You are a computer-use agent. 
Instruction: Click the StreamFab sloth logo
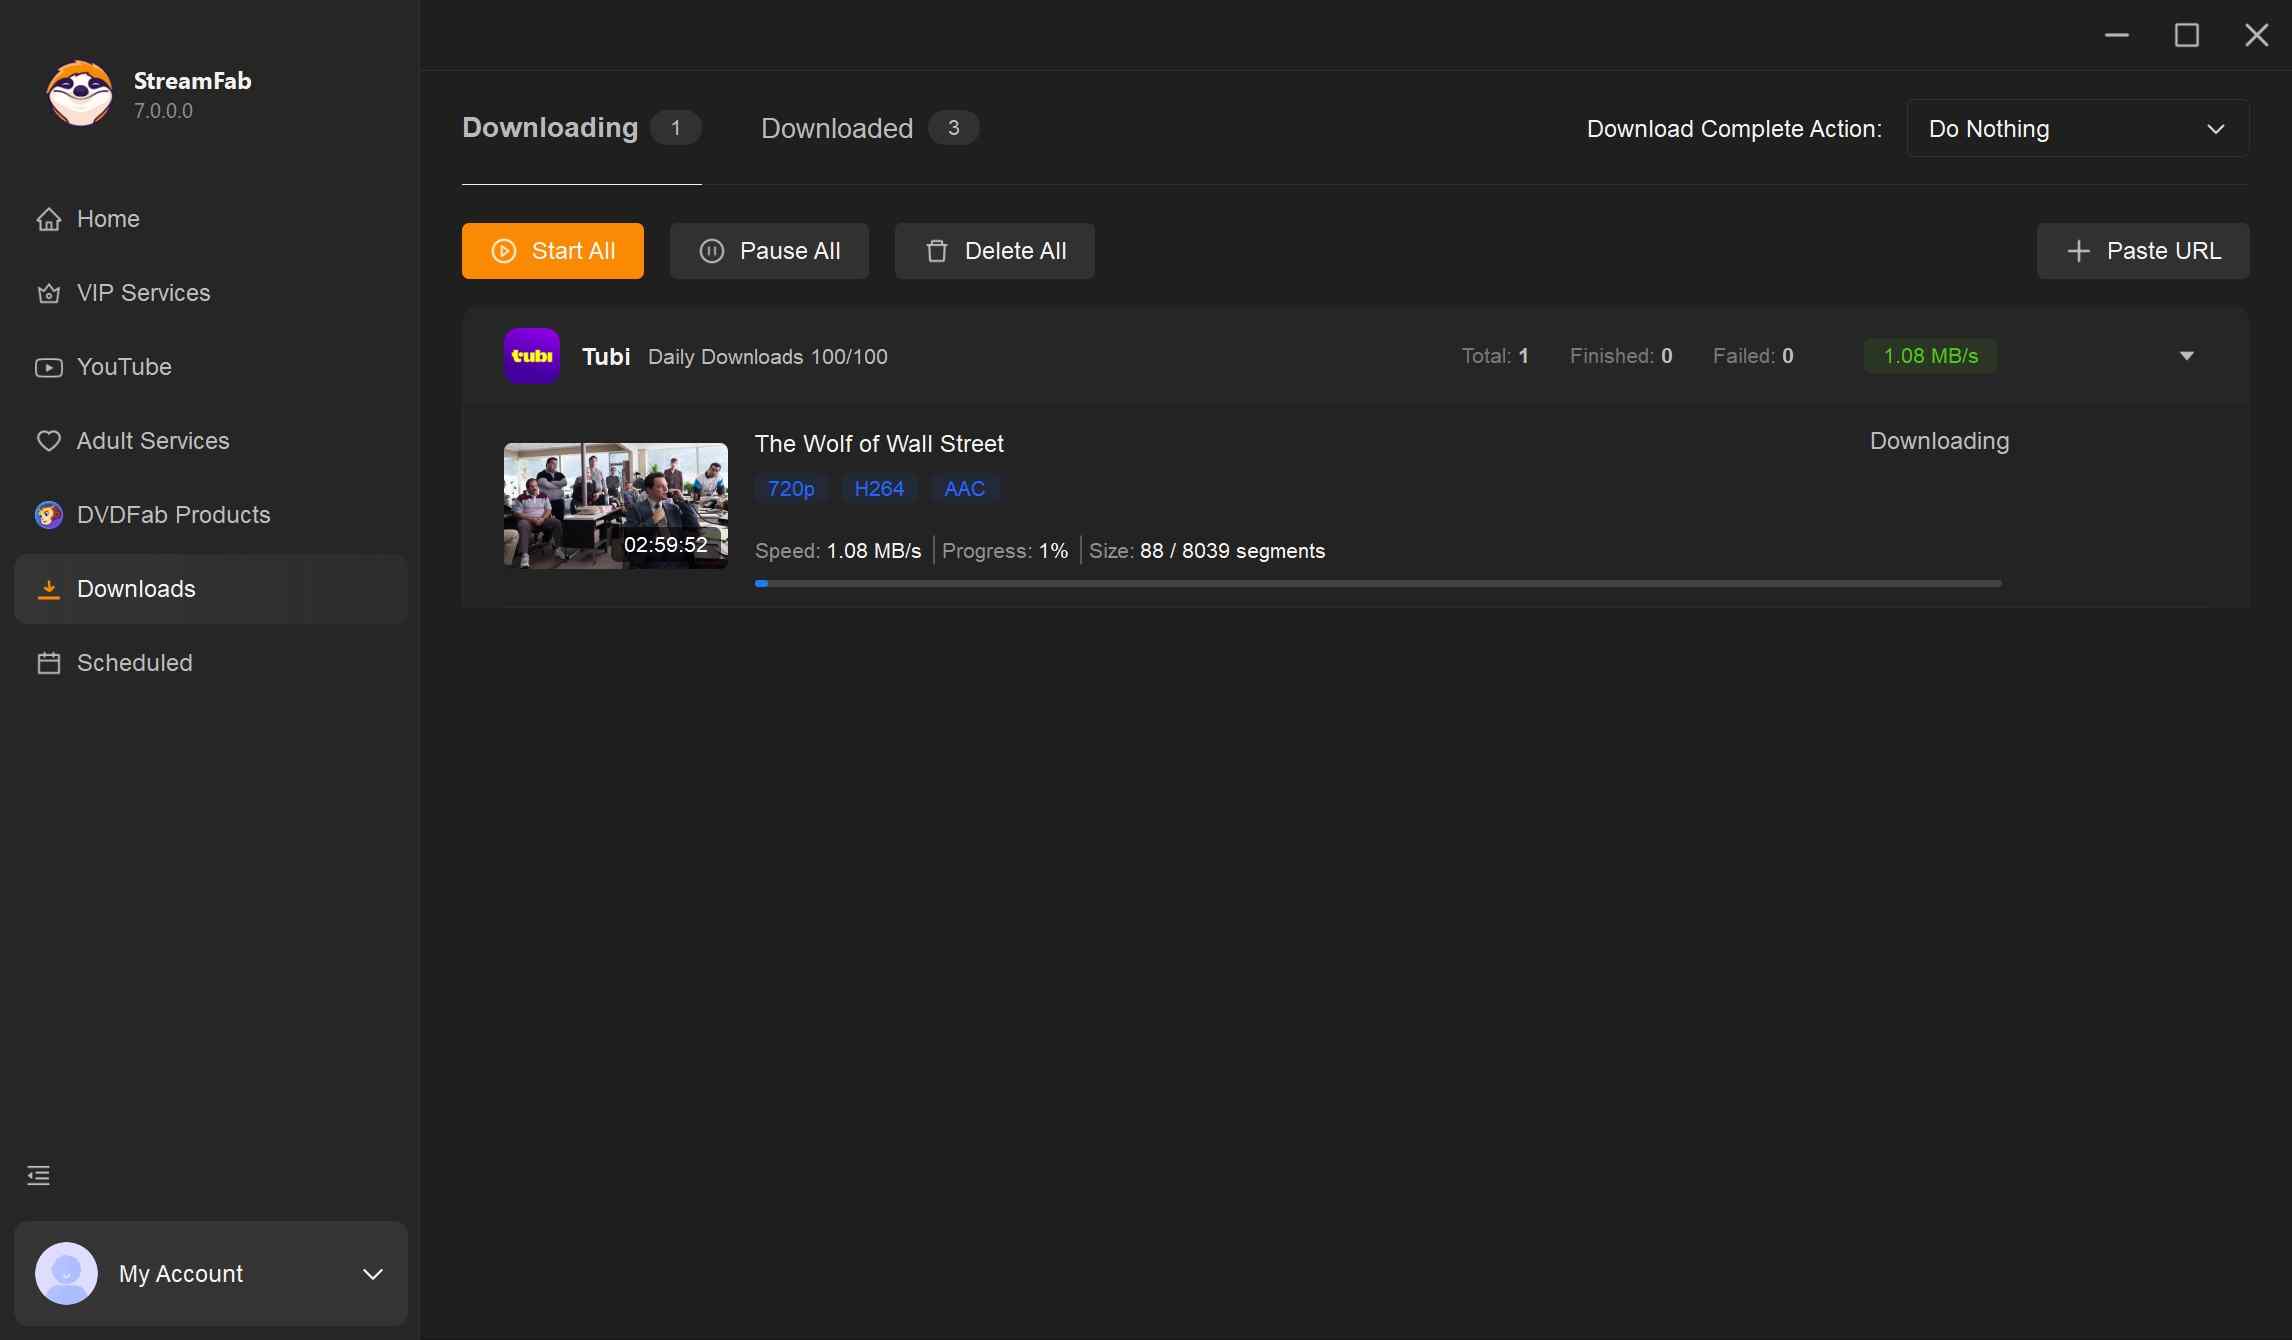79,93
